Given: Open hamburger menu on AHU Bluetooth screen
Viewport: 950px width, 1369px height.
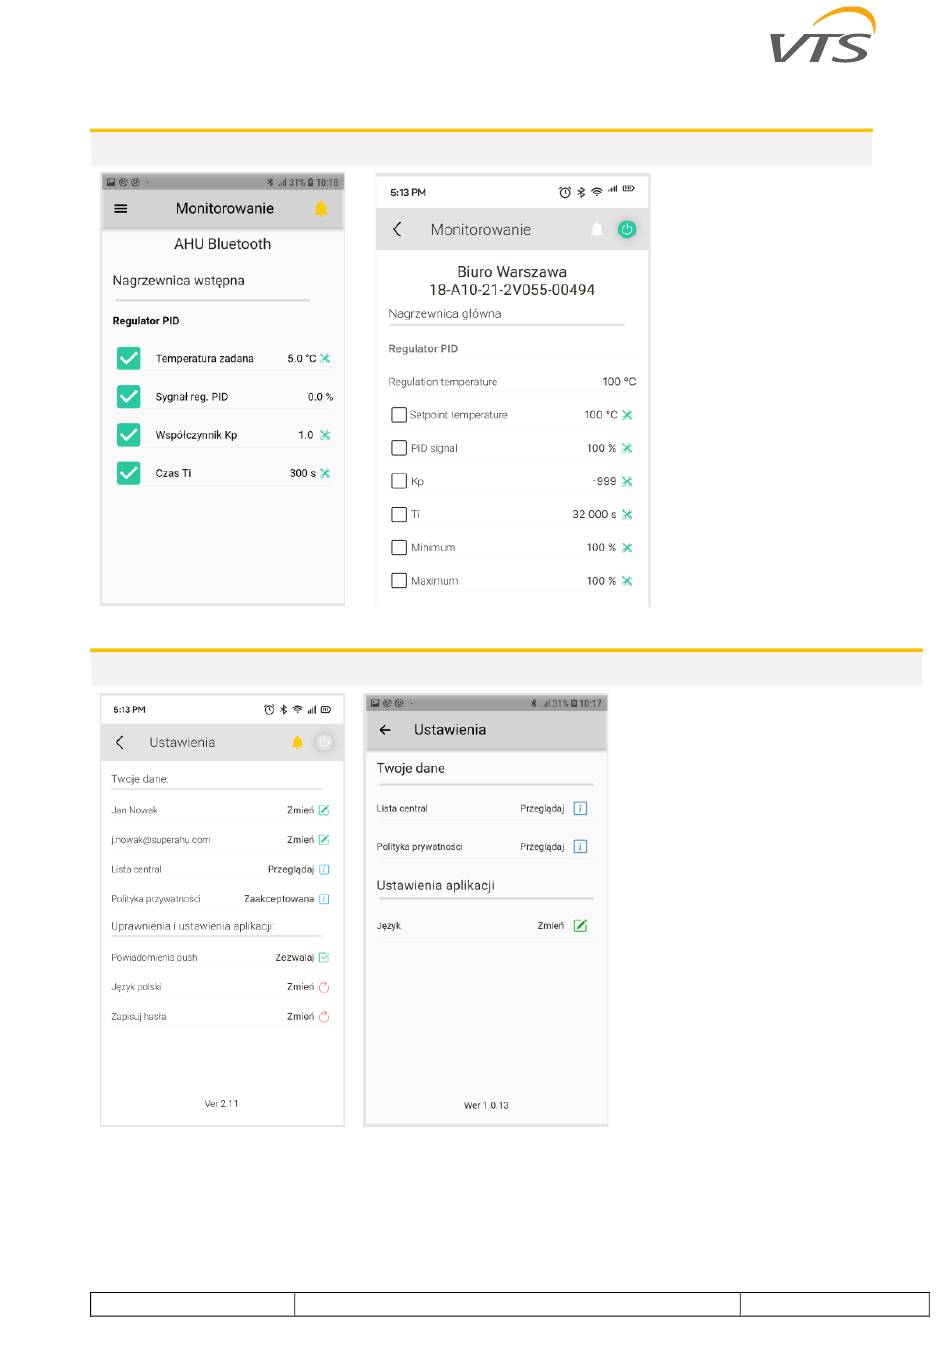Looking at the screenshot, I should click(x=121, y=209).
